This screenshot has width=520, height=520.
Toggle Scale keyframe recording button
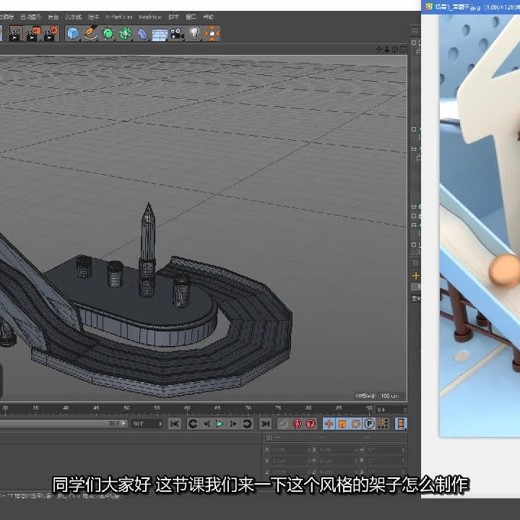click(342, 424)
